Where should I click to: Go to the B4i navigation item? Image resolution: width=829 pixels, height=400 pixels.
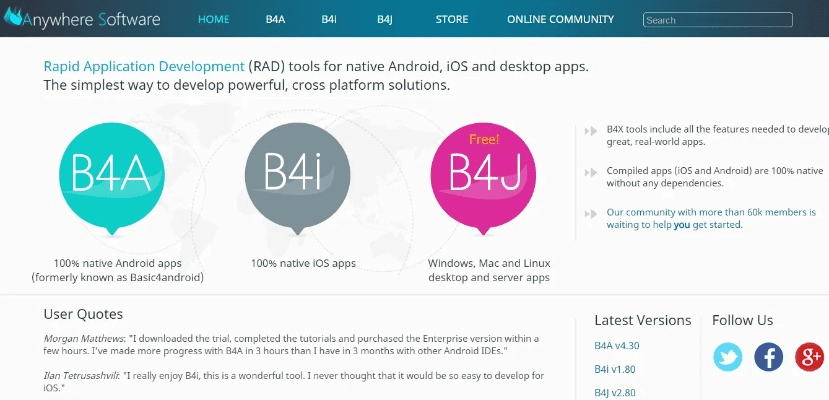pos(329,20)
